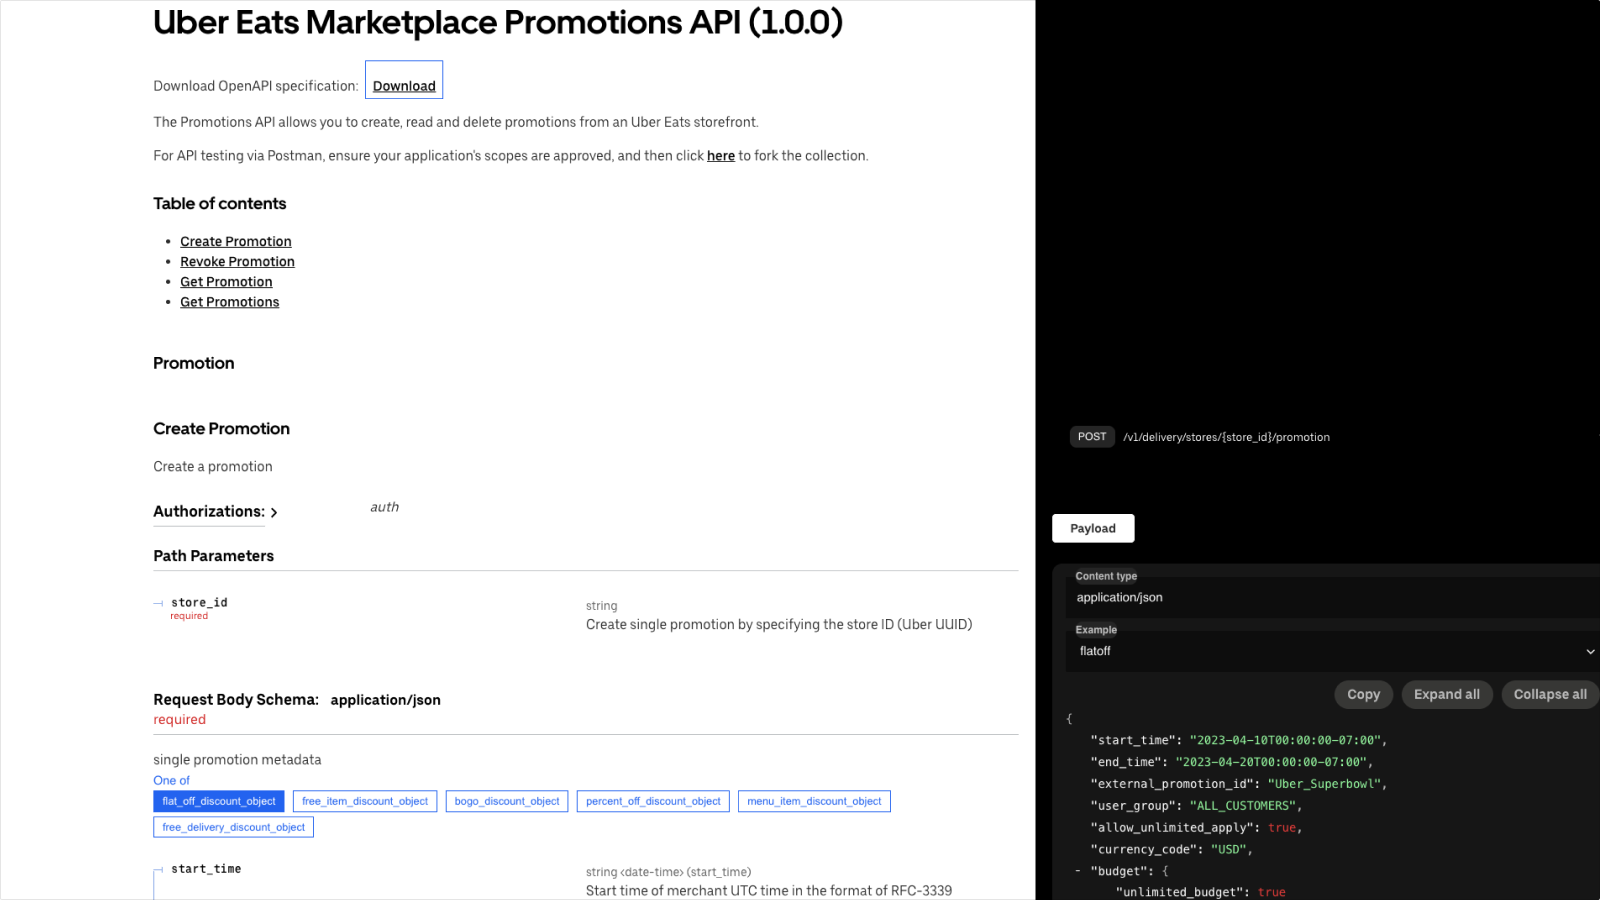Viewport: 1600px width, 900px height.
Task: Click the start_time field name
Action: tap(206, 869)
